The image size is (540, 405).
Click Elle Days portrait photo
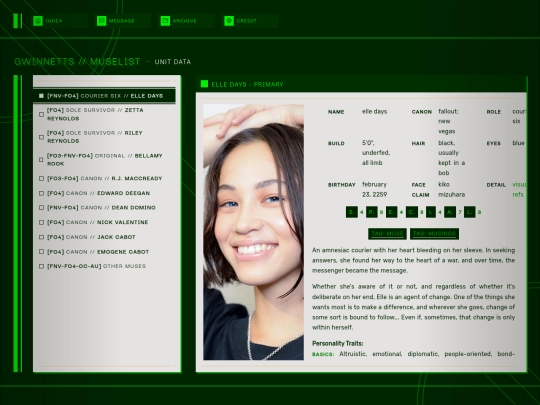click(253, 232)
